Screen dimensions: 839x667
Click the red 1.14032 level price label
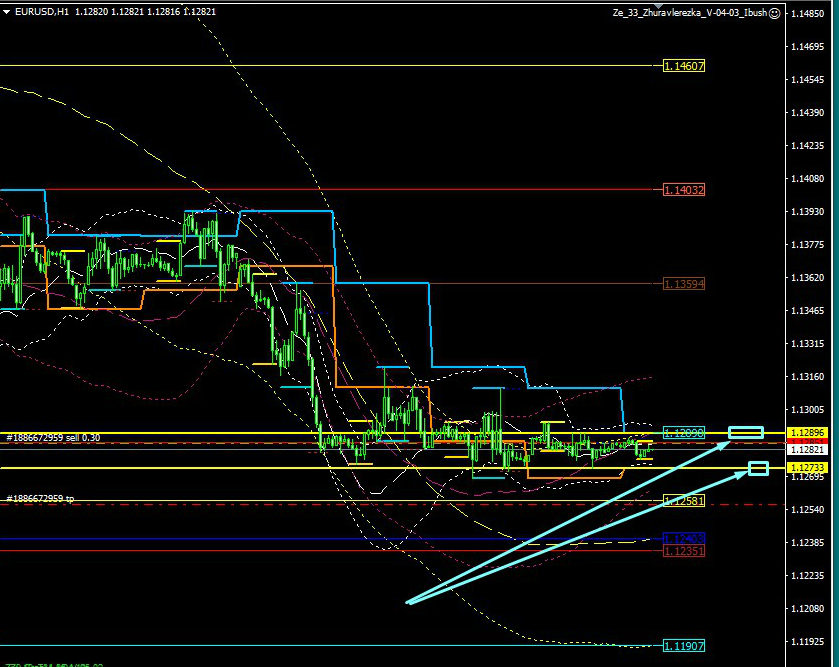click(684, 189)
